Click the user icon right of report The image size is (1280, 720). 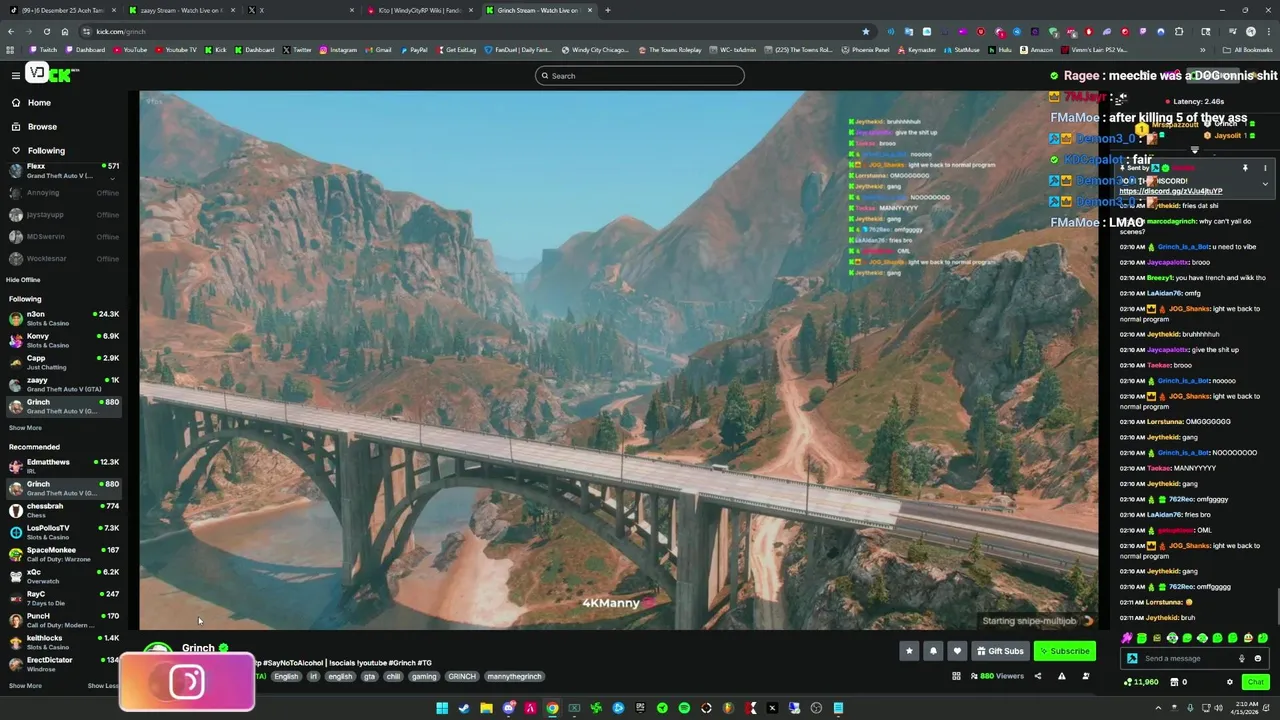click(1085, 676)
